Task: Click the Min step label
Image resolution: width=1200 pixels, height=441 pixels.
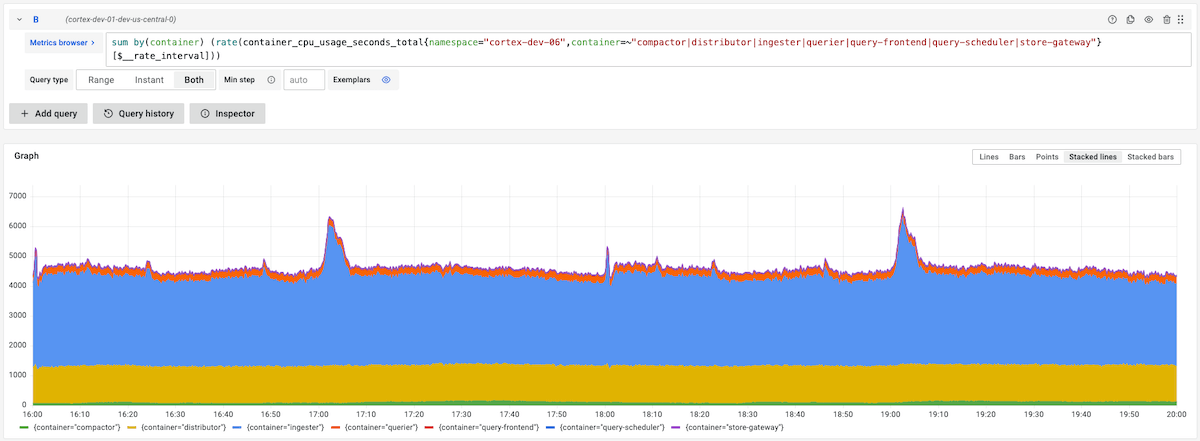Action: [241, 79]
